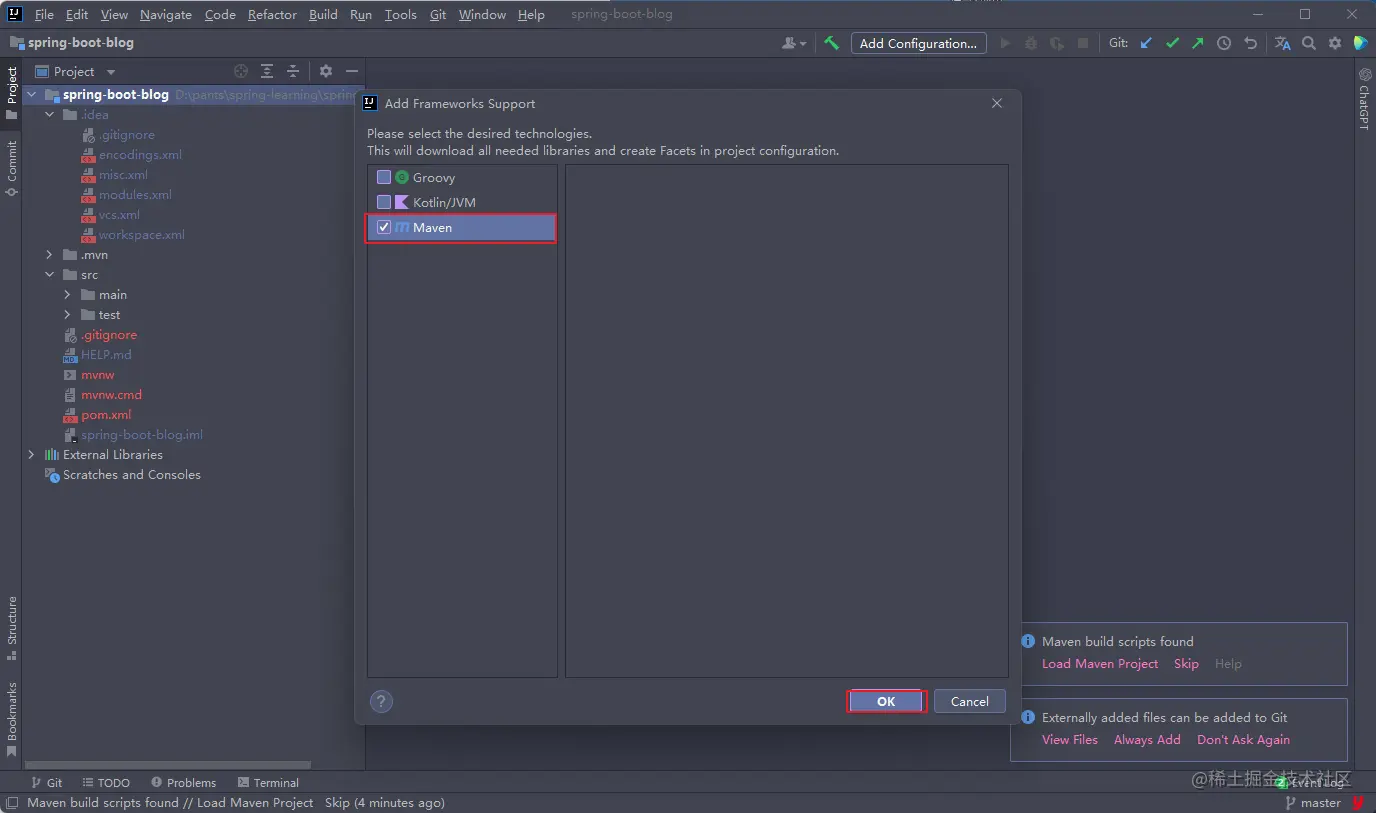Open the Problems tool window tab
The image size is (1376, 813).
183,782
